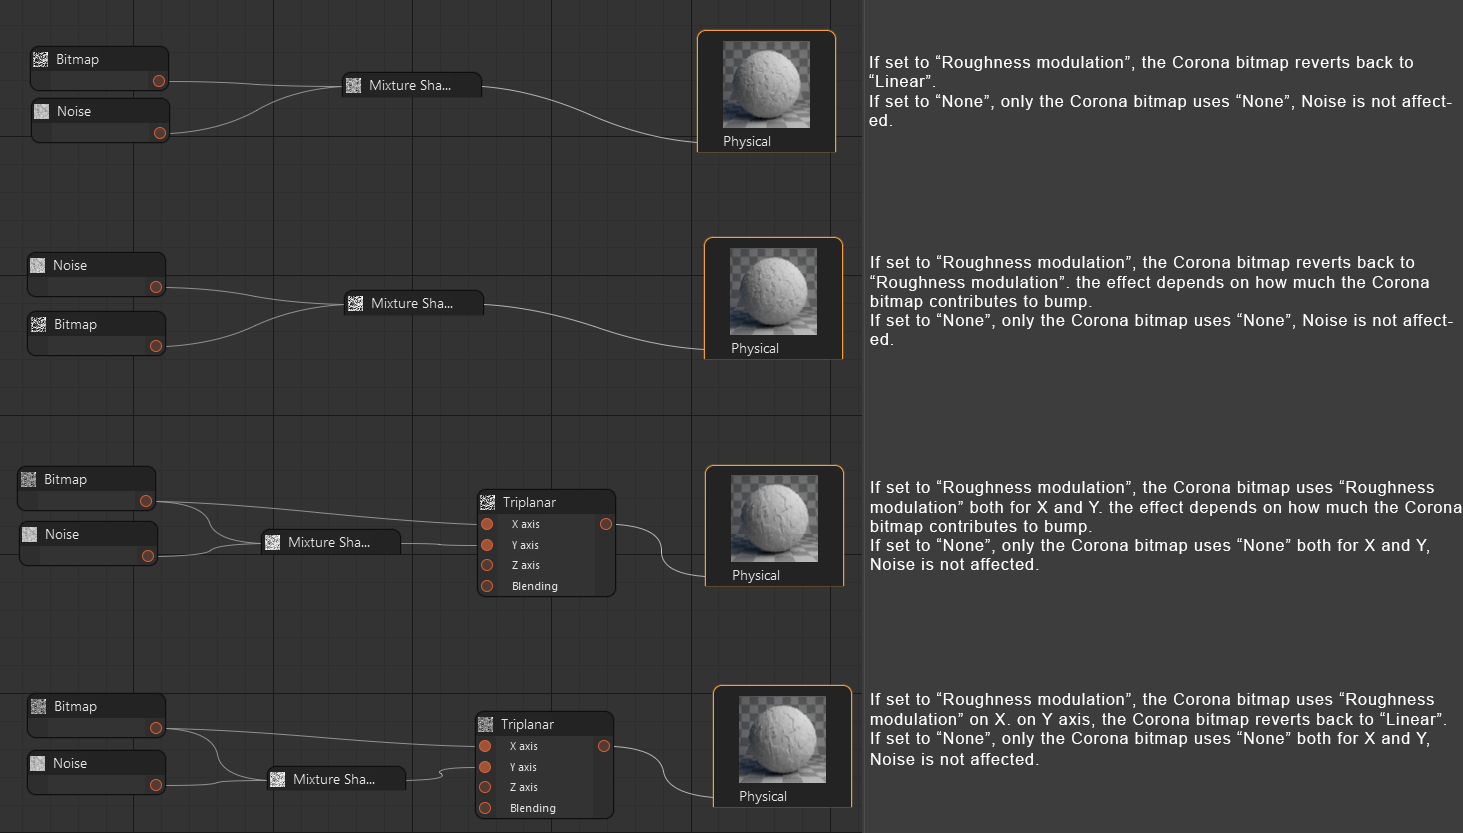
Task: Click output port of the upper Triplanar node
Action: [606, 524]
